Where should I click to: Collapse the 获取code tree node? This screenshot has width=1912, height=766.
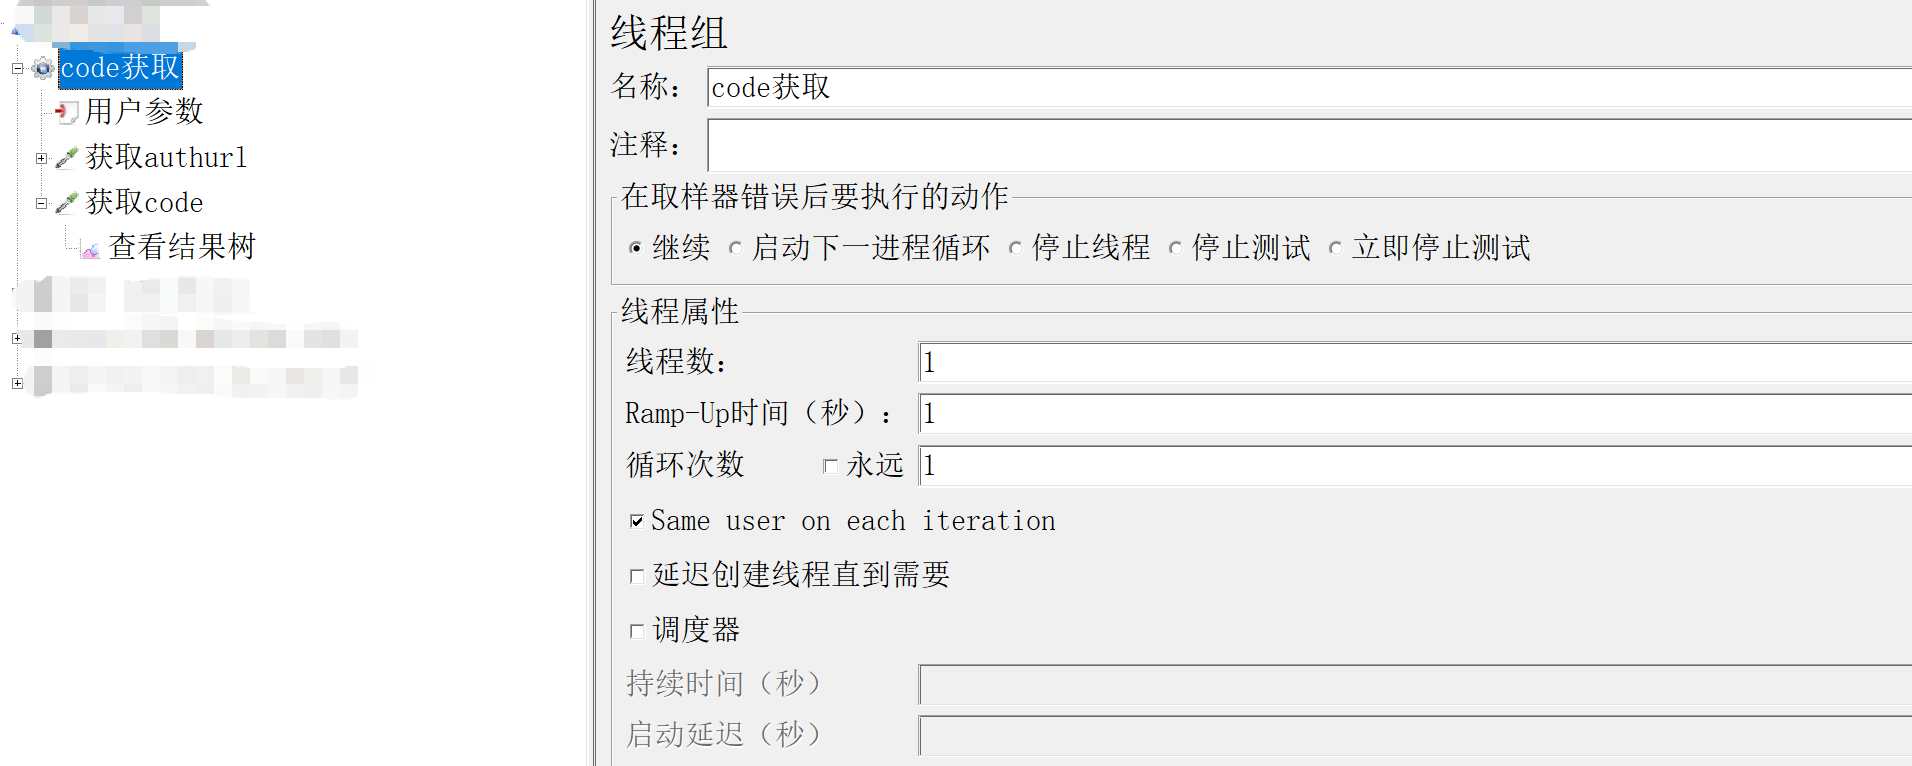[40, 202]
